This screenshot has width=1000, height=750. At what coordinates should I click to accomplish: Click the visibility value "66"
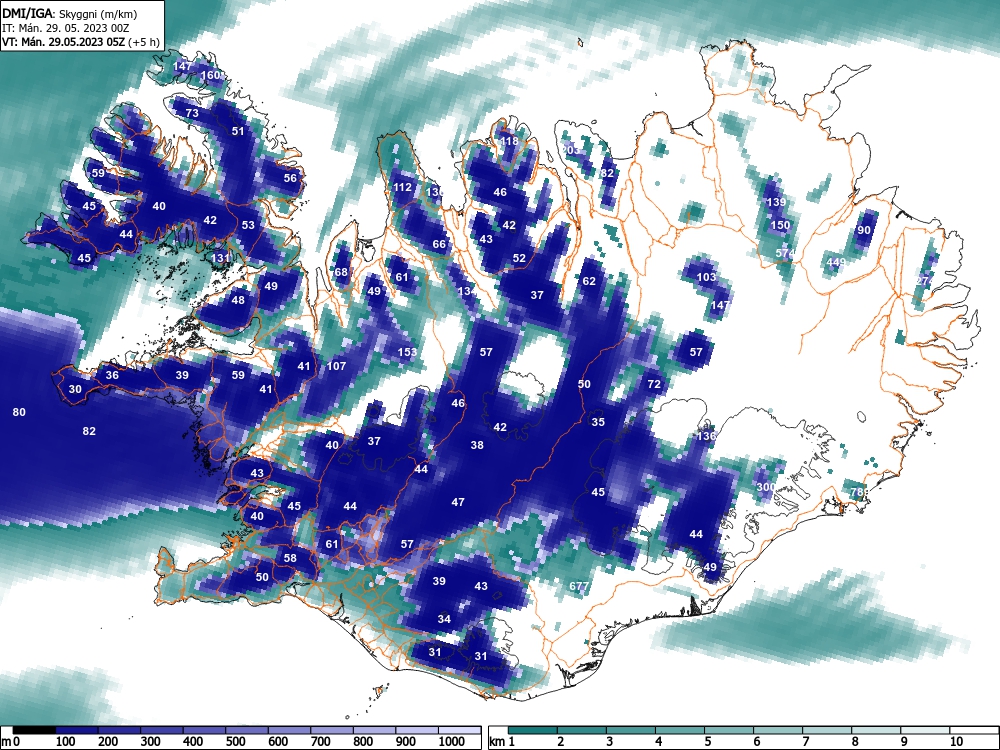tap(439, 244)
